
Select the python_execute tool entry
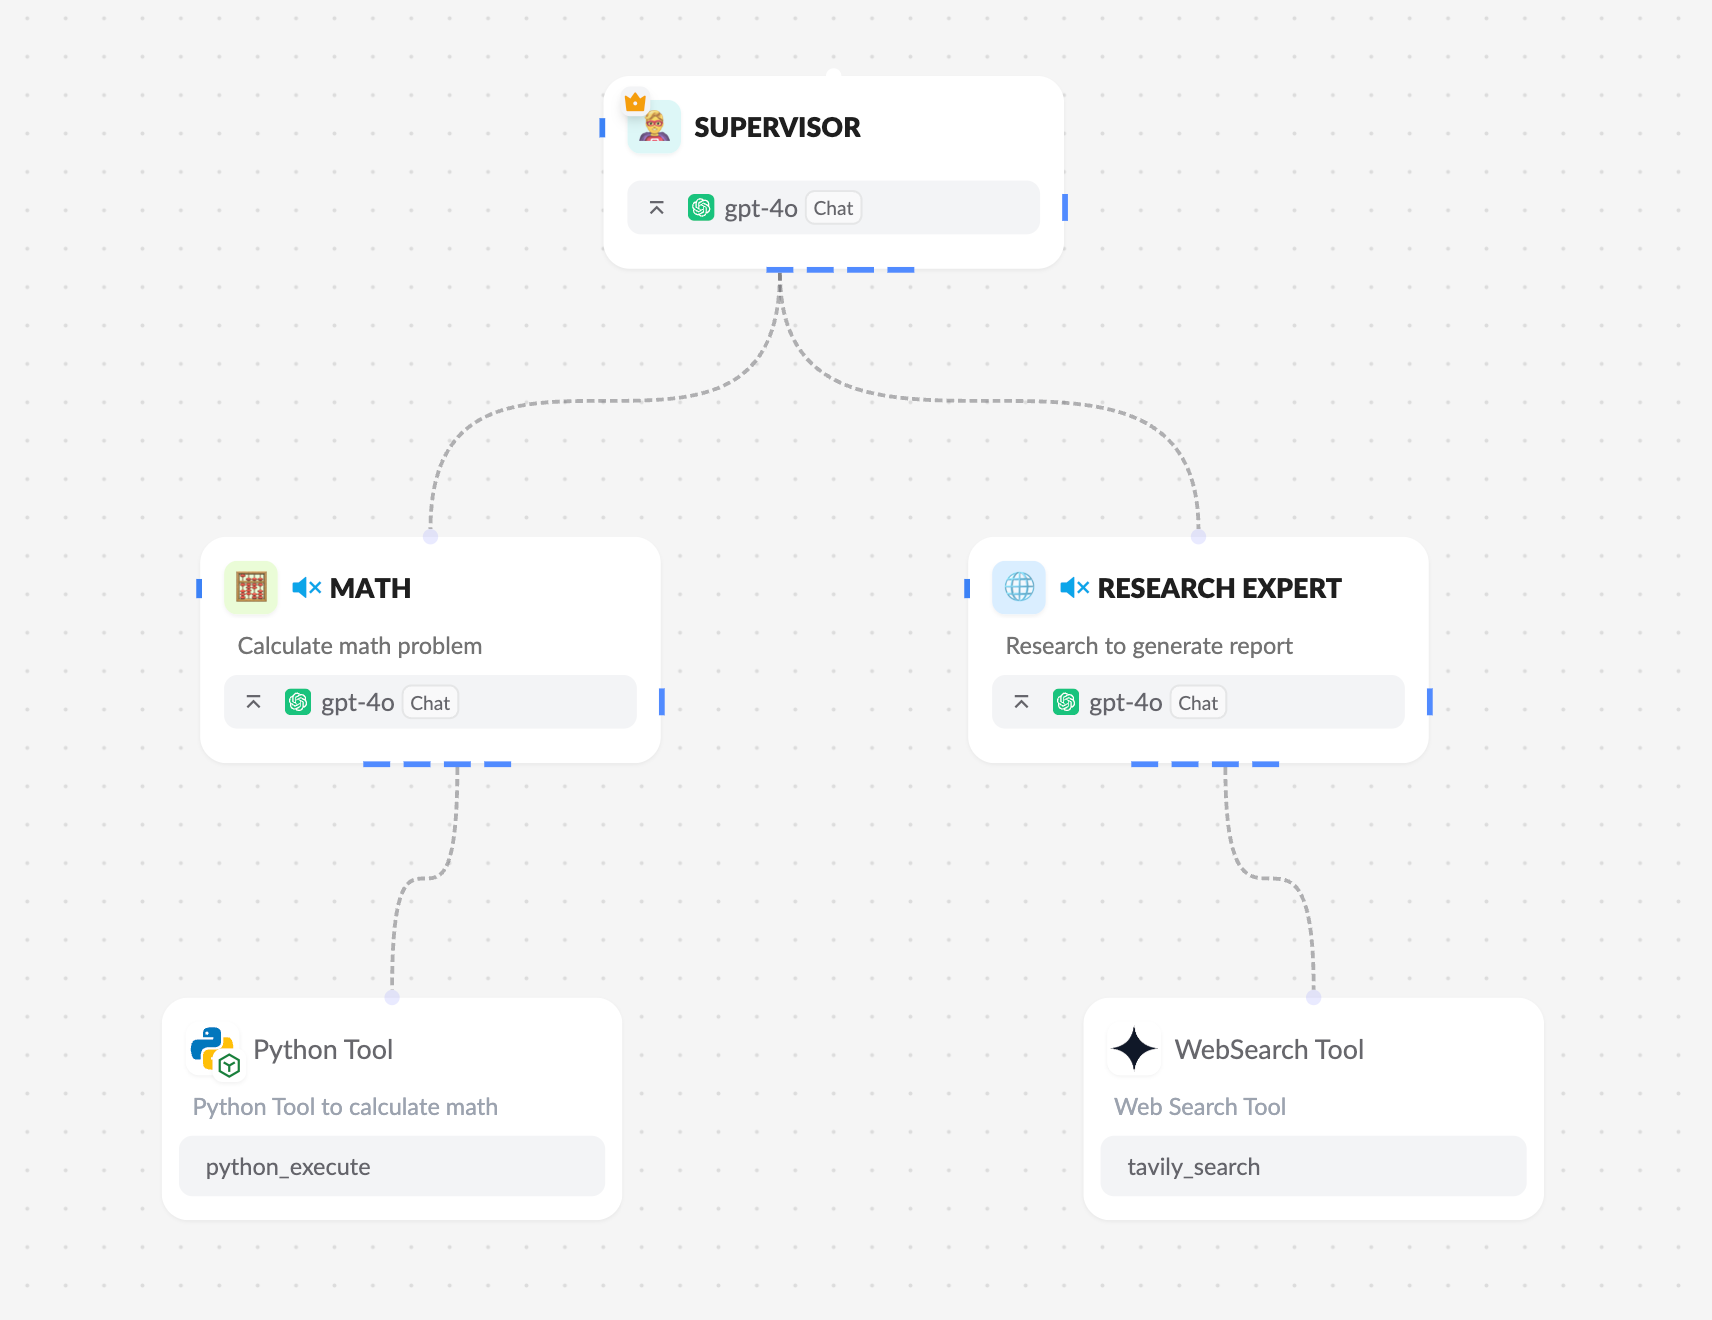click(392, 1166)
